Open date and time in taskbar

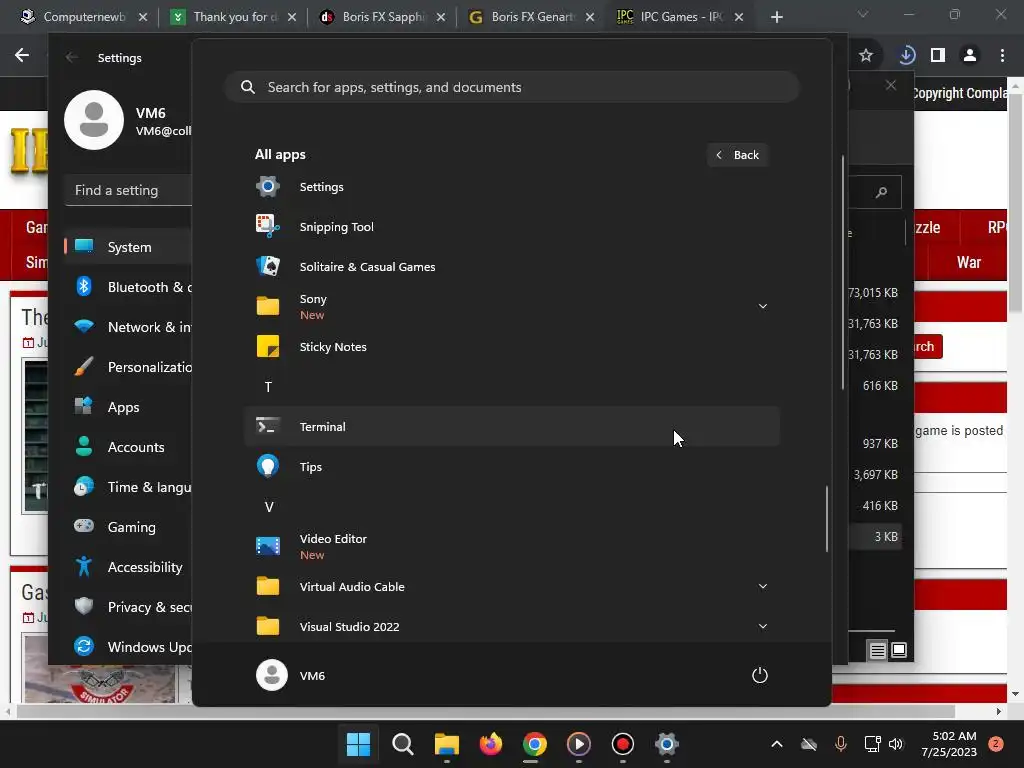click(949, 744)
